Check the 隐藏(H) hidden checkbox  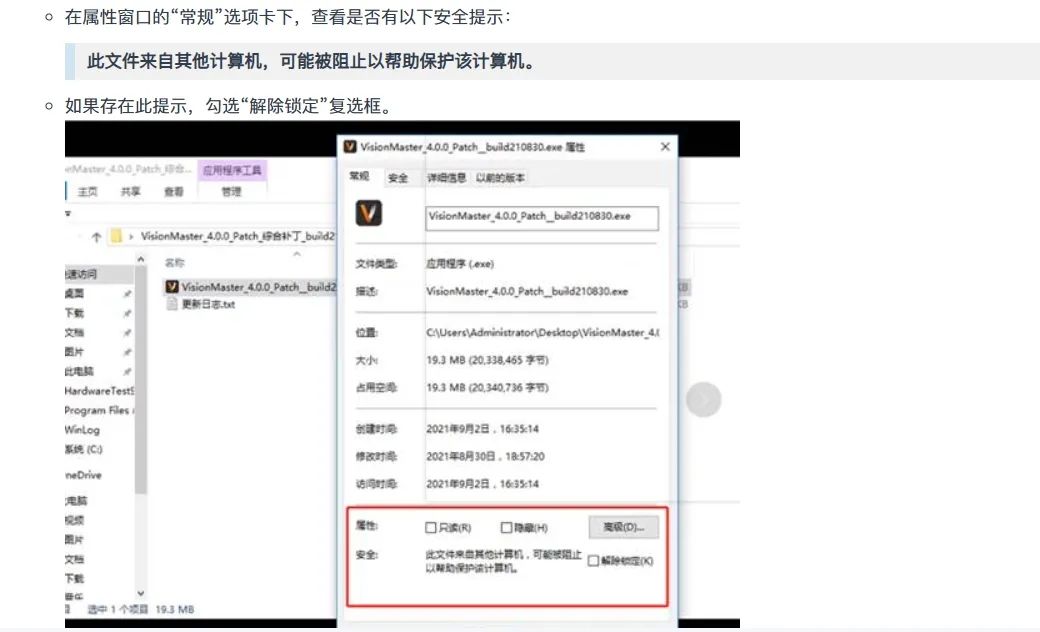(507, 527)
